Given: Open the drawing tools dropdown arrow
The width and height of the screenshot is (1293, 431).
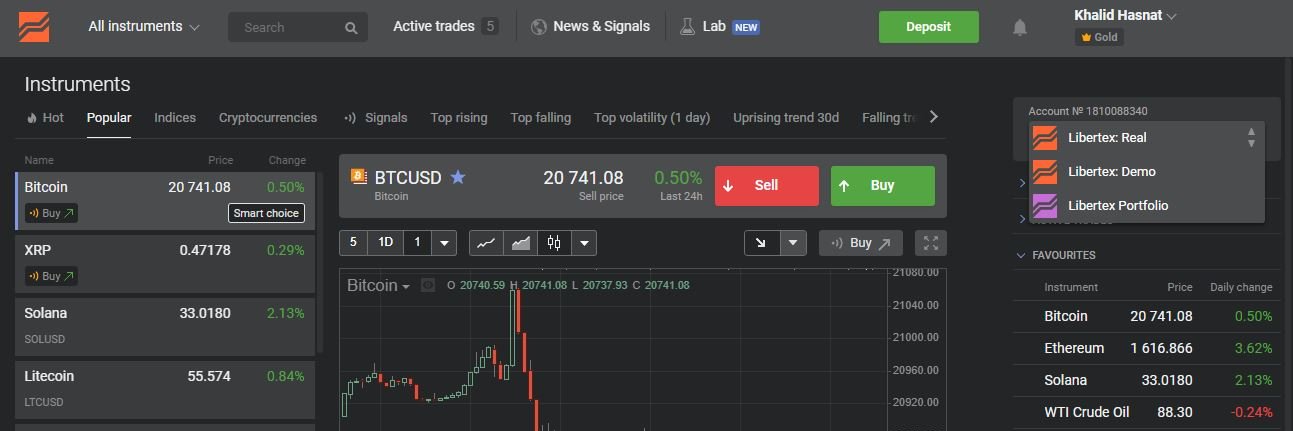Looking at the screenshot, I should tap(793, 243).
